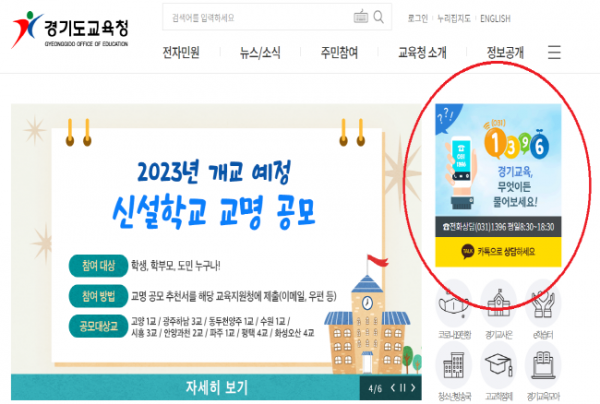Screen dimensions: 600x404
Task: Click the building icon in quick links
Action: (x=454, y=365)
